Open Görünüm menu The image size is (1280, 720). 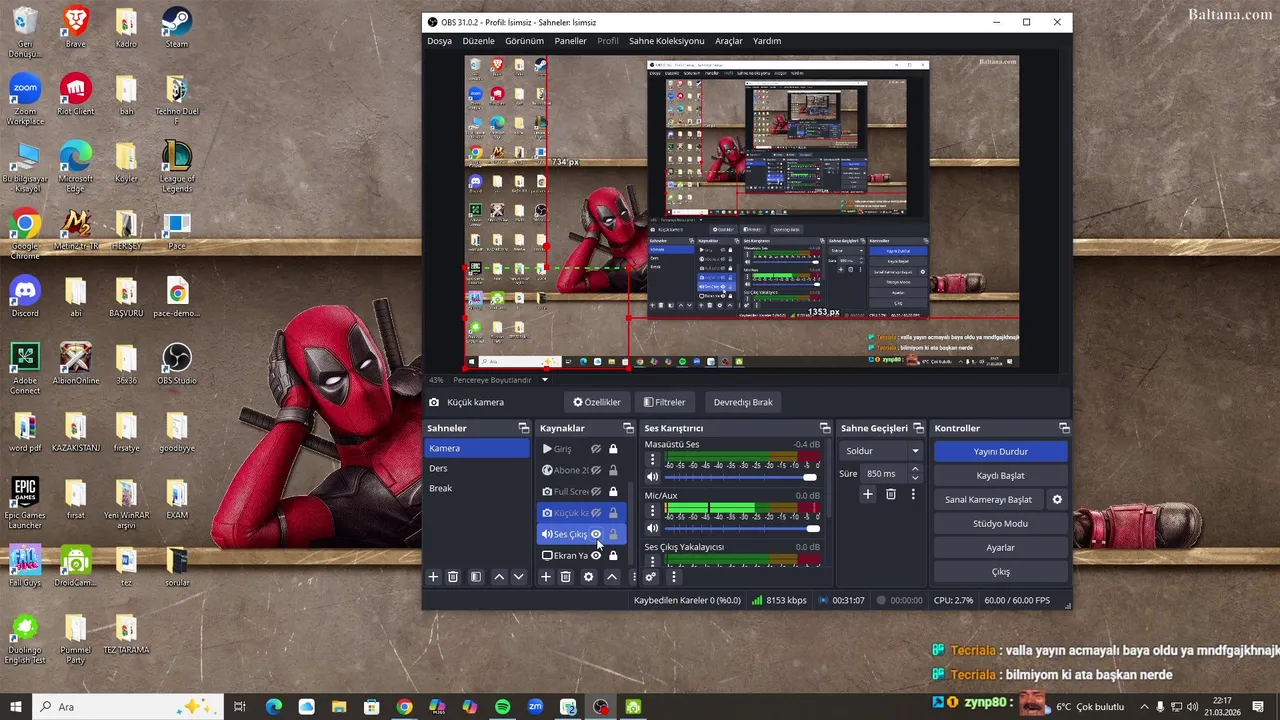coord(524,41)
